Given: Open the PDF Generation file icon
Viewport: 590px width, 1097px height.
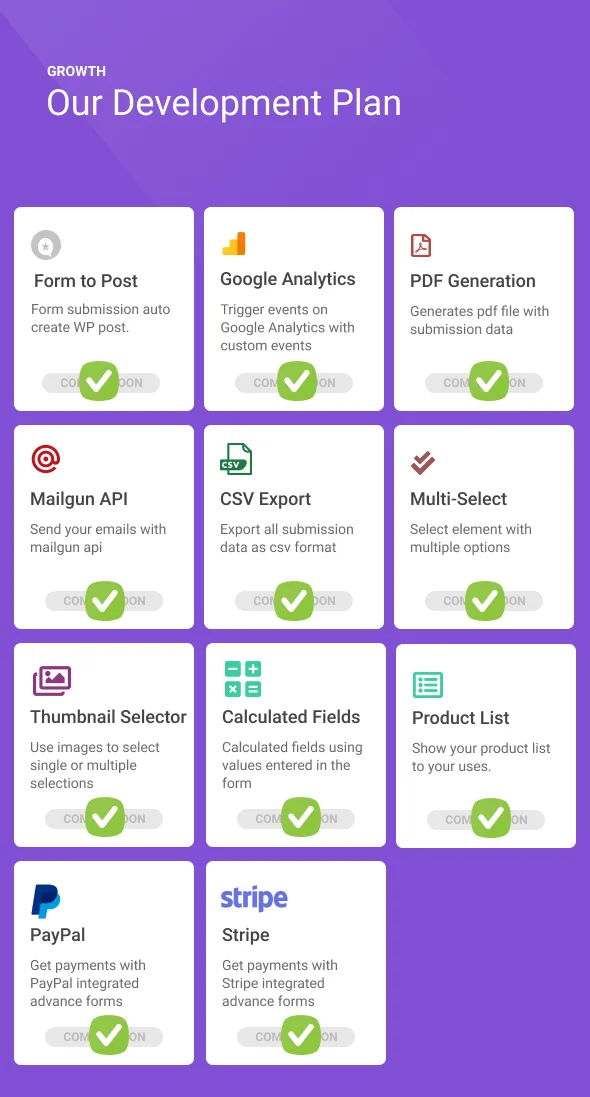Looking at the screenshot, I should point(421,243).
